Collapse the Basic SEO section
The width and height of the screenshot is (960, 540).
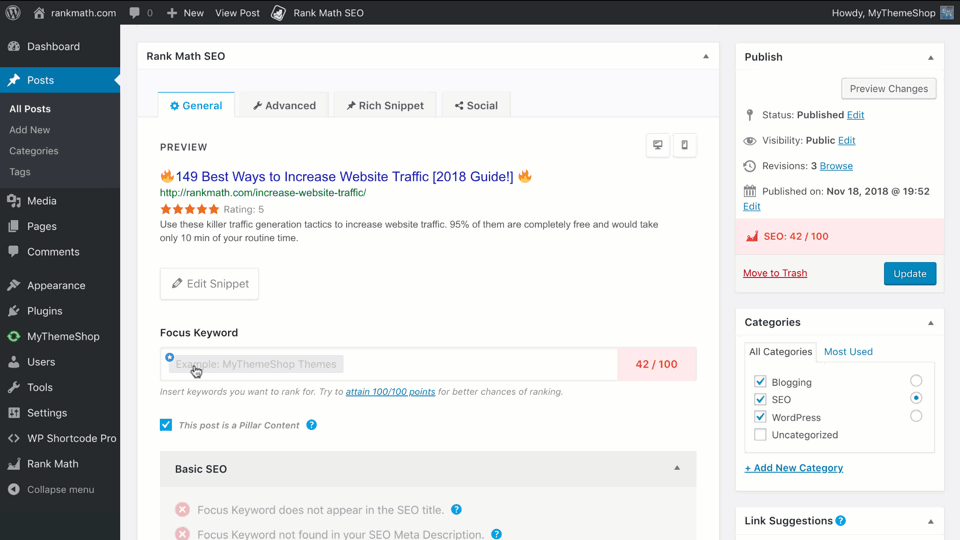coord(677,468)
